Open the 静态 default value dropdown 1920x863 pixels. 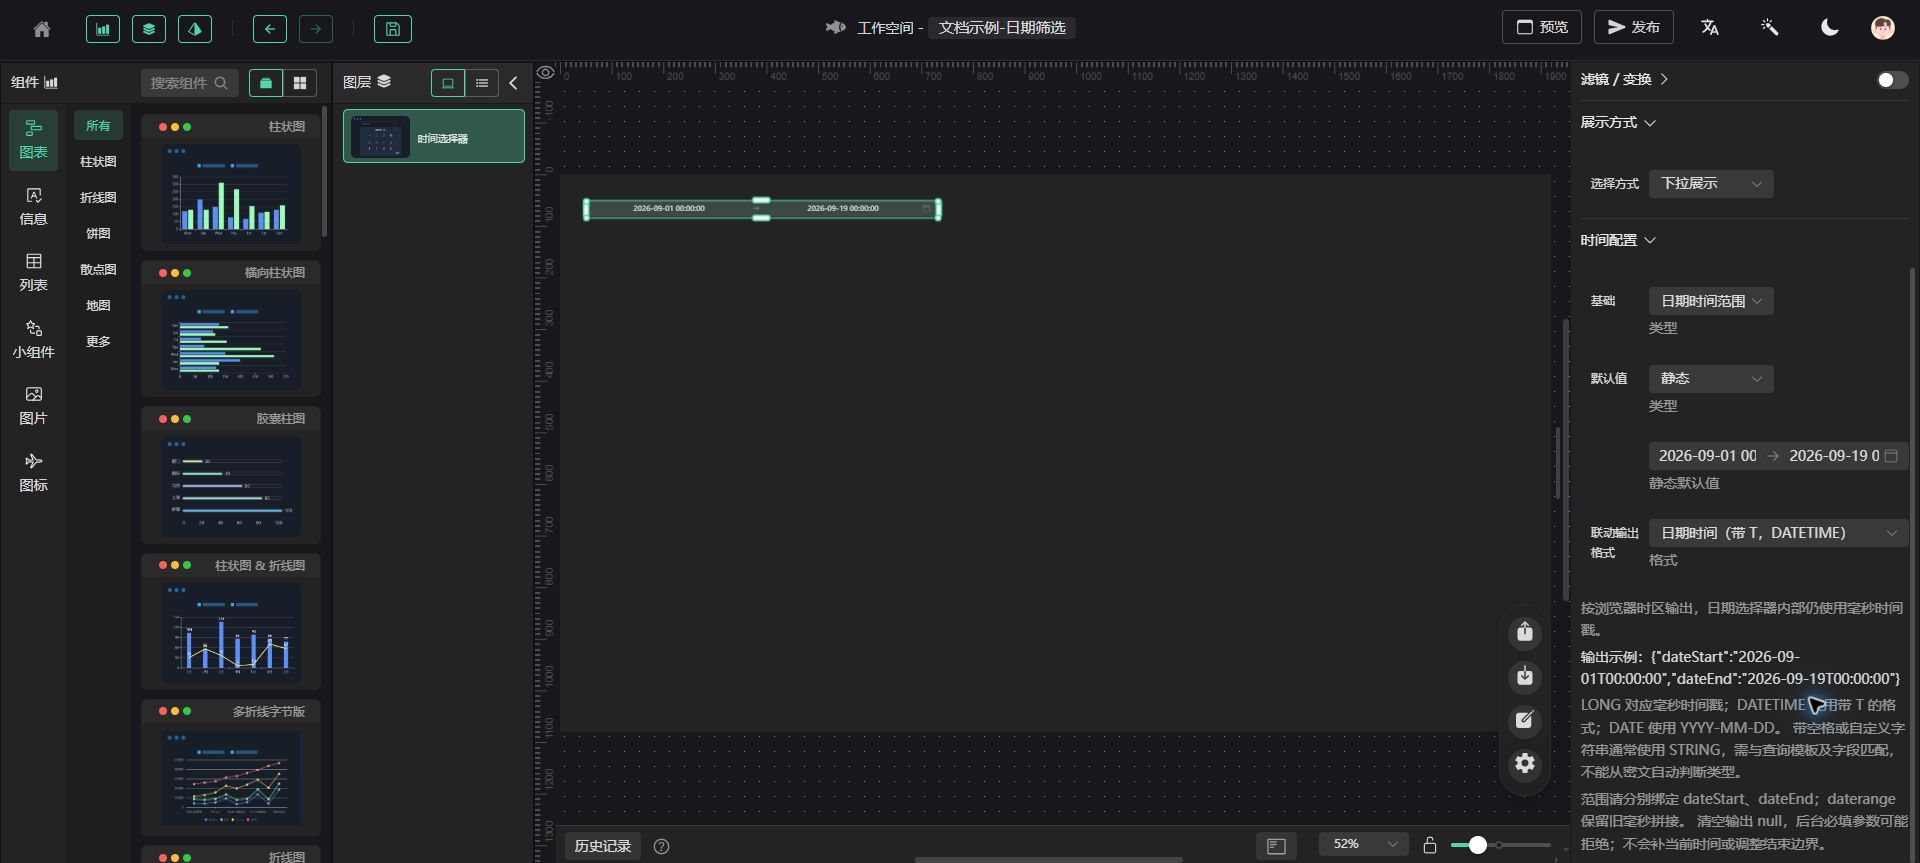[x=1711, y=379]
